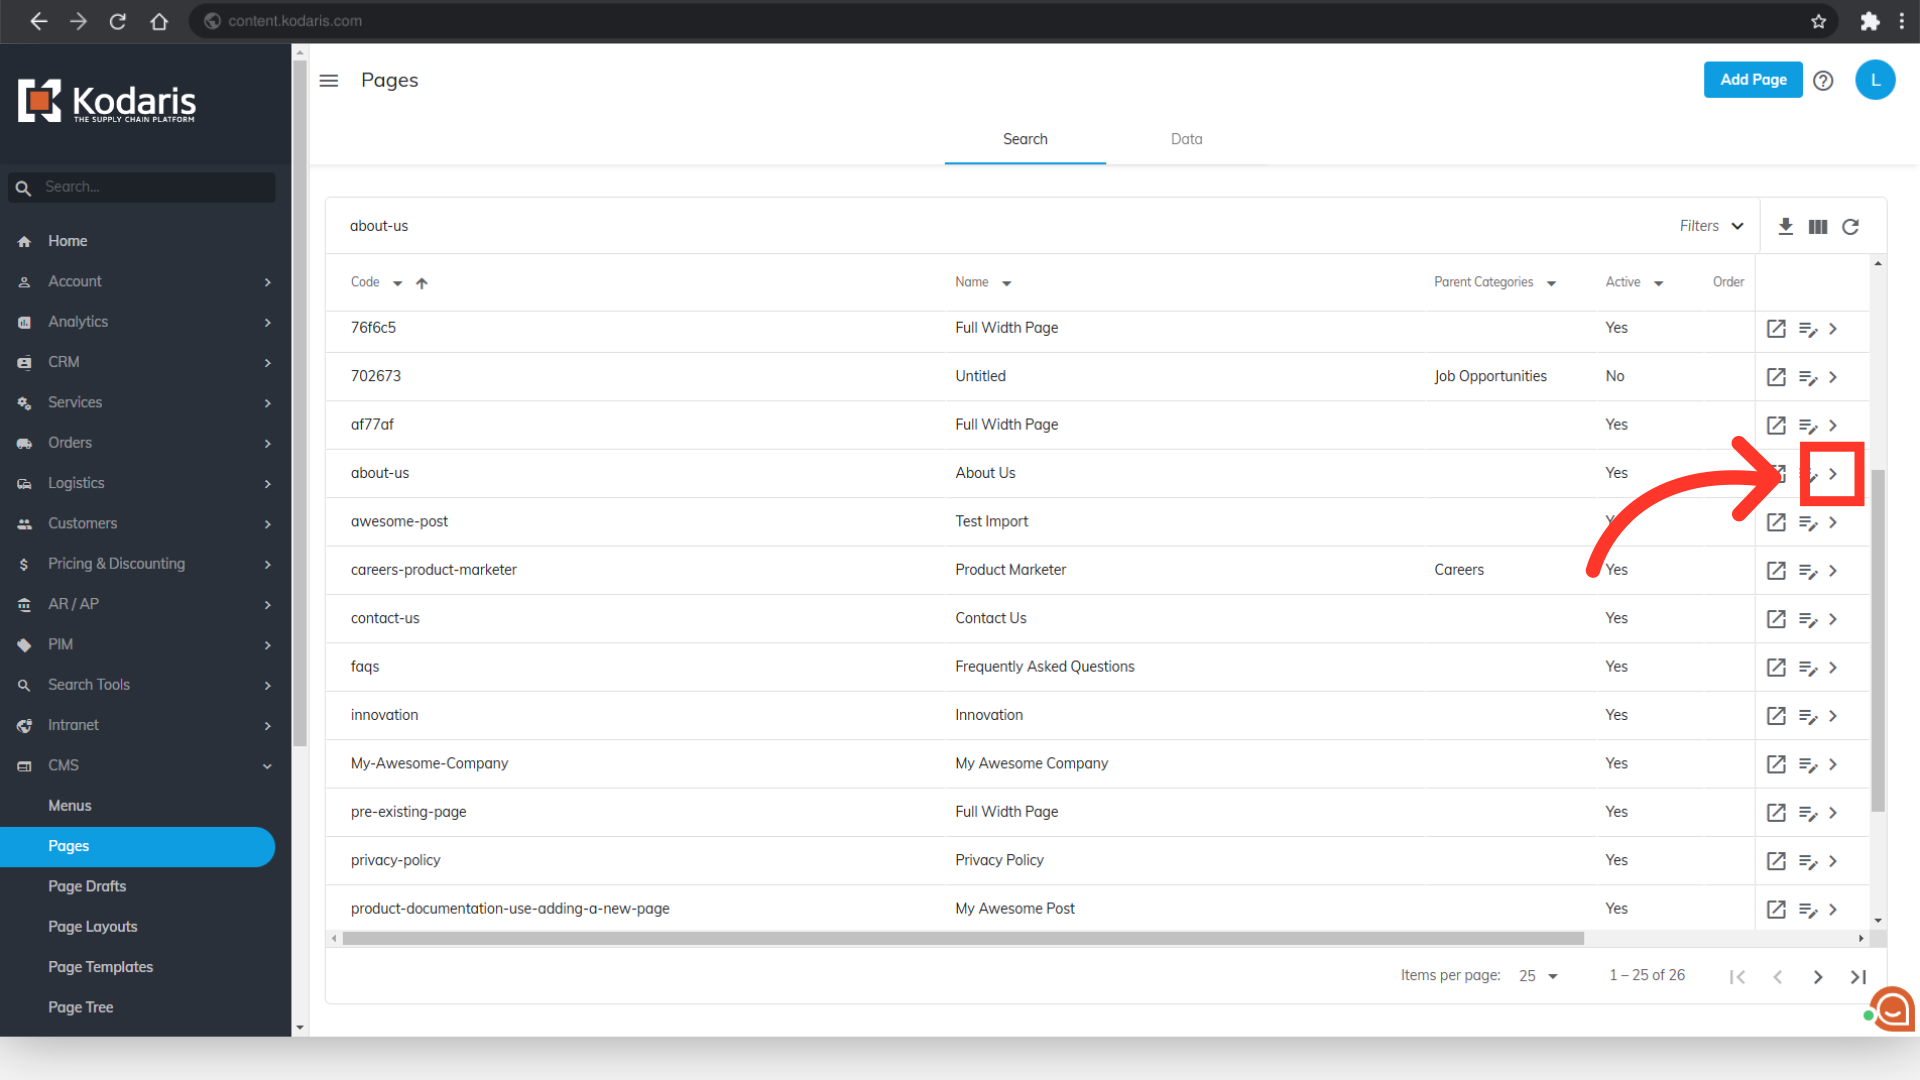1920x1080 pixels.
Task: Open details chevron for about-us row
Action: tap(1833, 474)
